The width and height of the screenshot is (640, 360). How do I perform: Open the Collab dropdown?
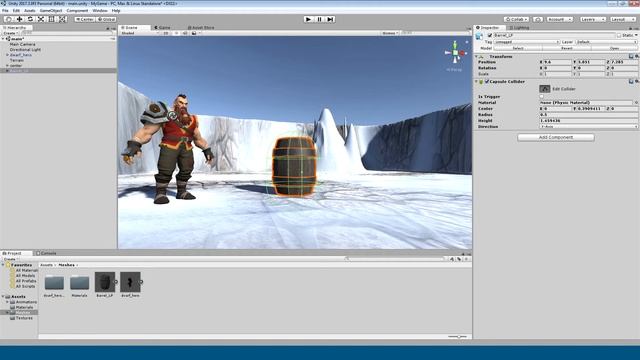click(x=516, y=19)
